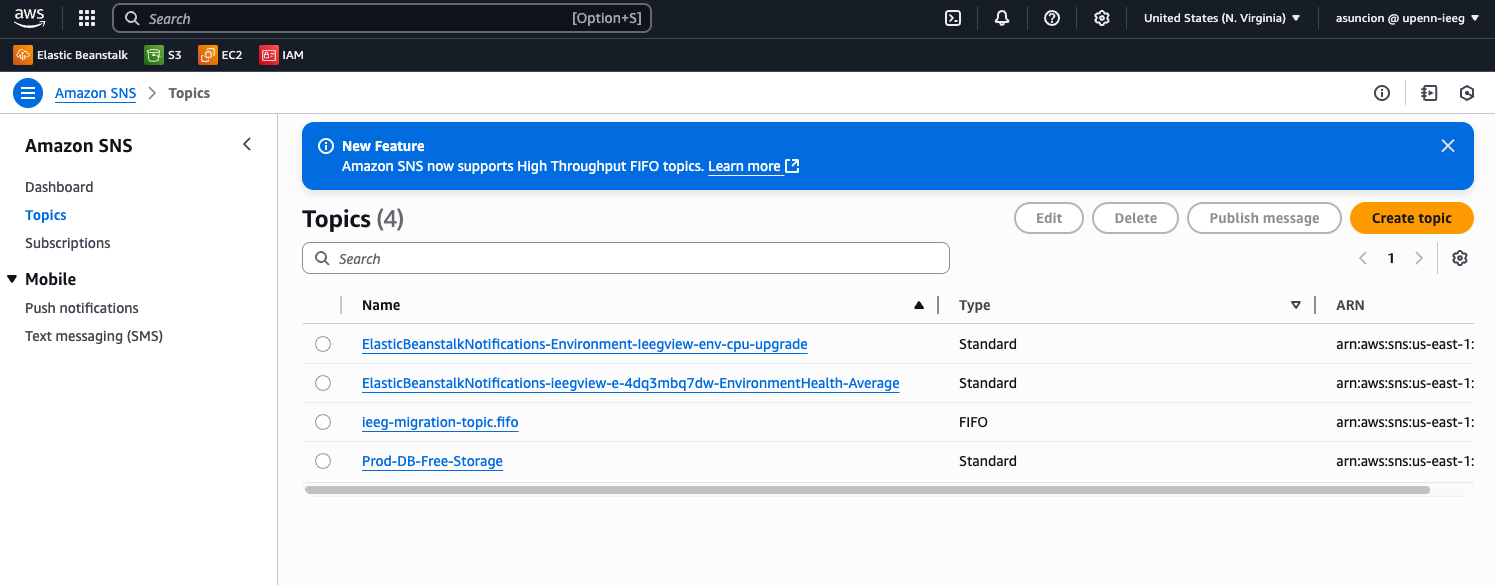The height and width of the screenshot is (585, 1495).
Task: Click the hexagon icon beside the breadcrumb
Action: (1467, 93)
